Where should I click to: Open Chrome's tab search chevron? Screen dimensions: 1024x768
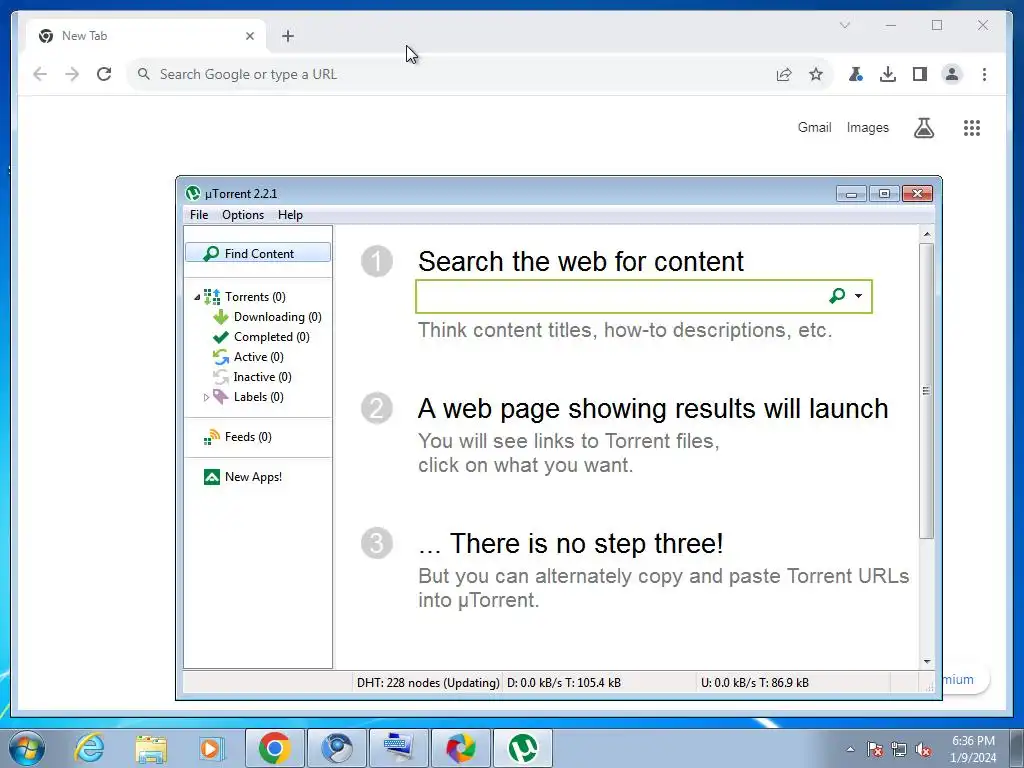coord(844,25)
